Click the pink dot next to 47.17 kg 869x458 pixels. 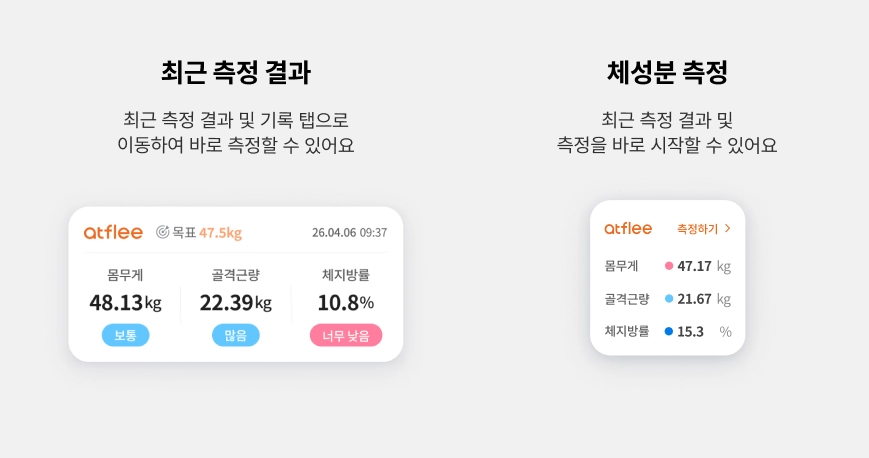tap(669, 266)
